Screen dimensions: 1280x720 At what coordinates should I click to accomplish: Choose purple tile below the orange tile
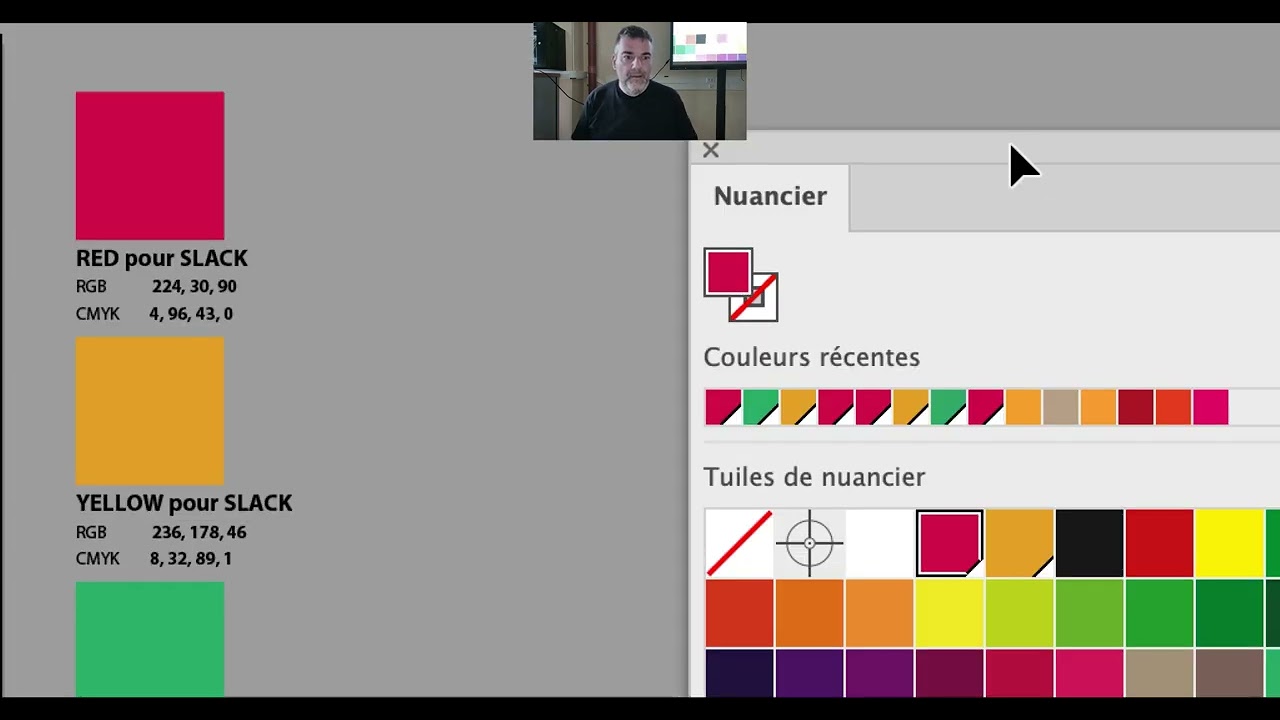click(809, 673)
